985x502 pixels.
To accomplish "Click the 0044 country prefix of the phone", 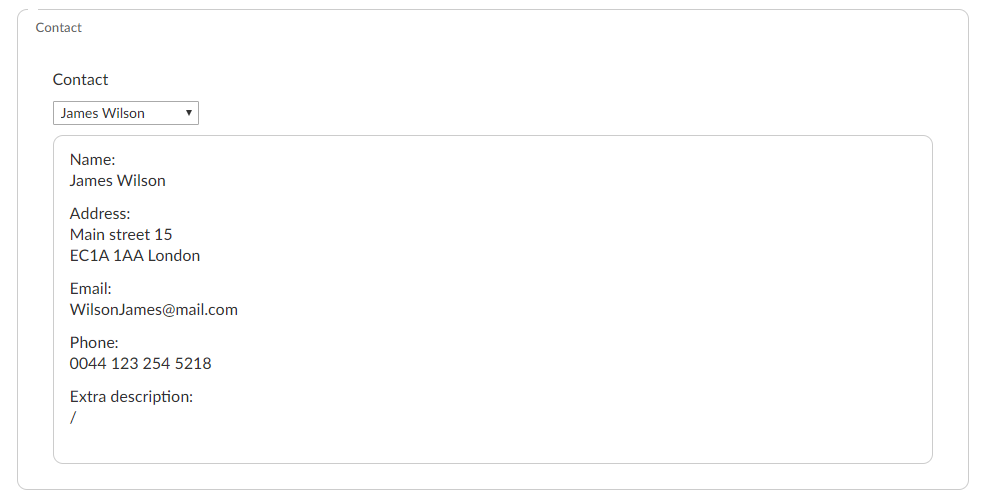I will pyautogui.click(x=88, y=364).
